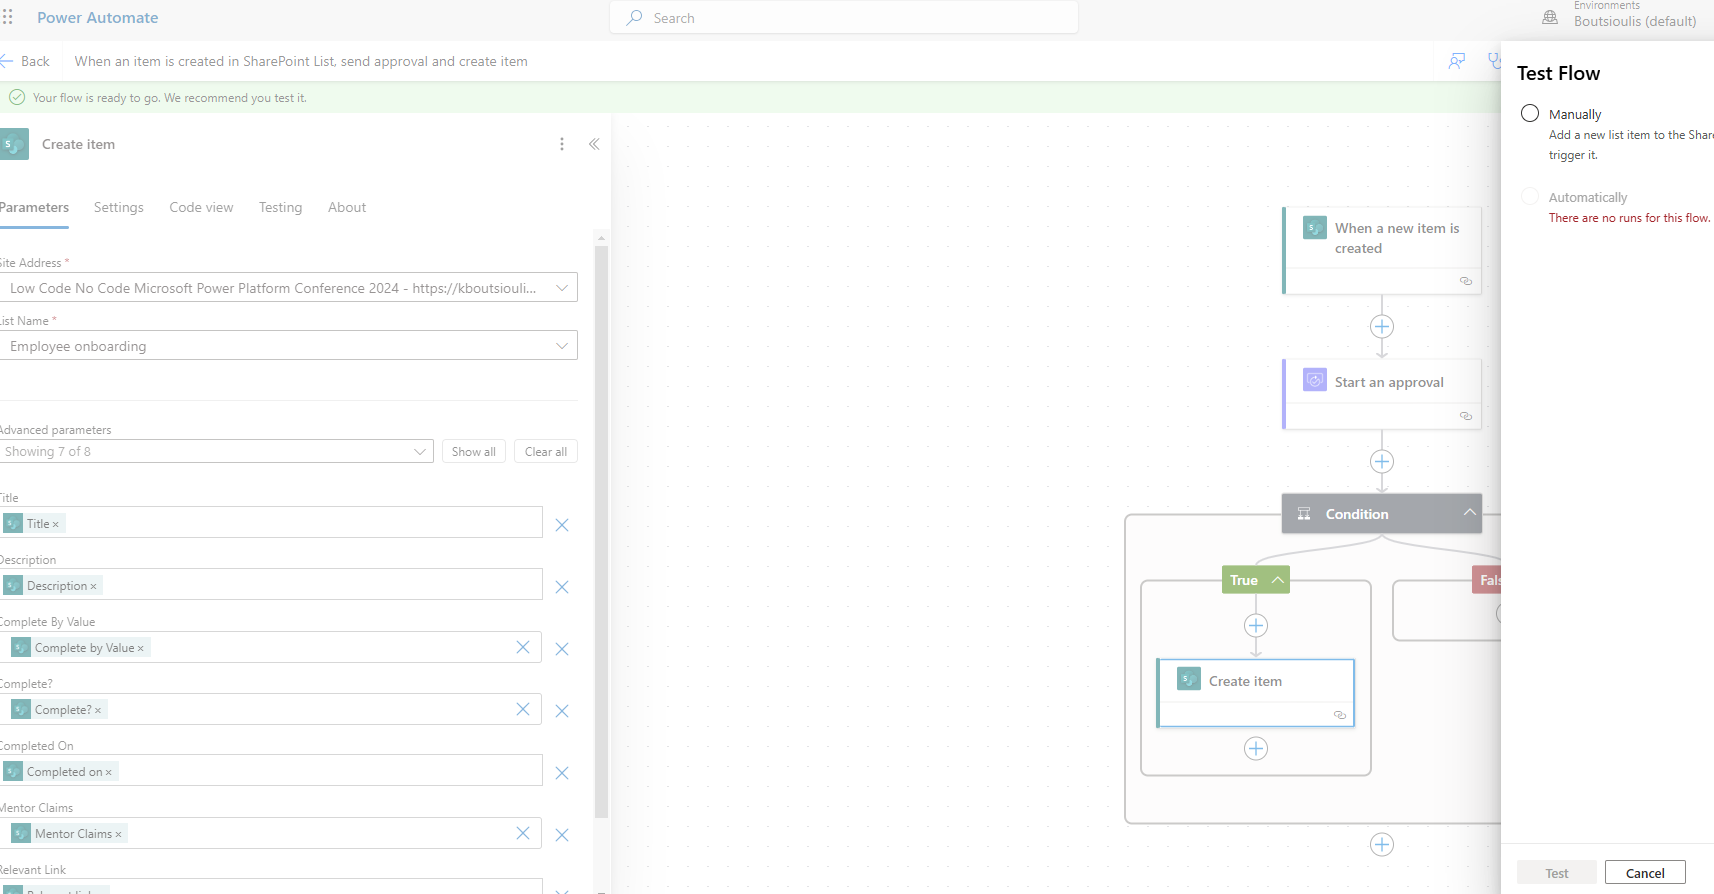This screenshot has width=1714, height=894.
Task: Click the Show all button
Action: pyautogui.click(x=474, y=451)
